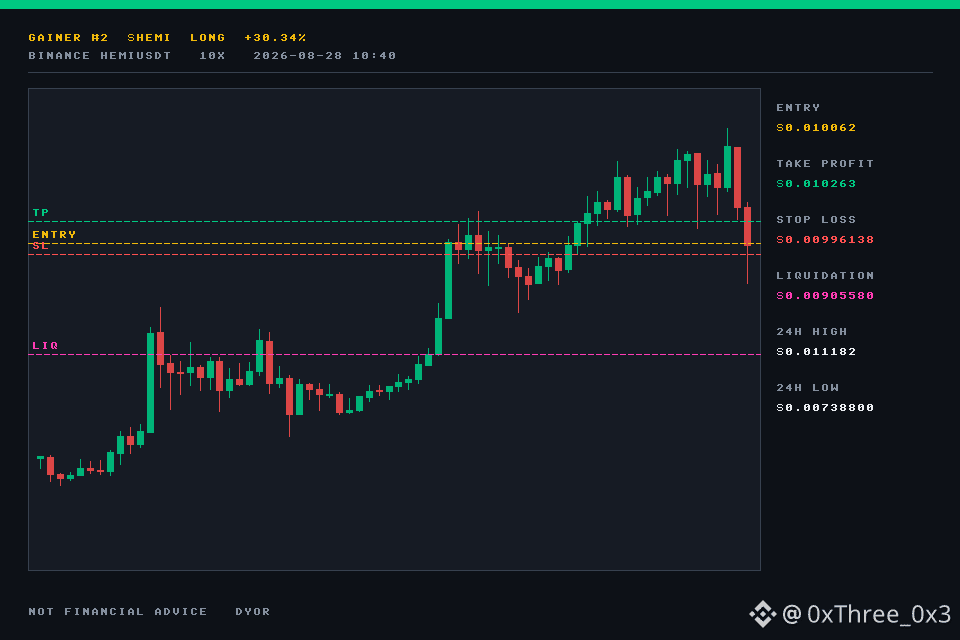Click the yellow ENTRY line label on chart

pyautogui.click(x=54, y=235)
